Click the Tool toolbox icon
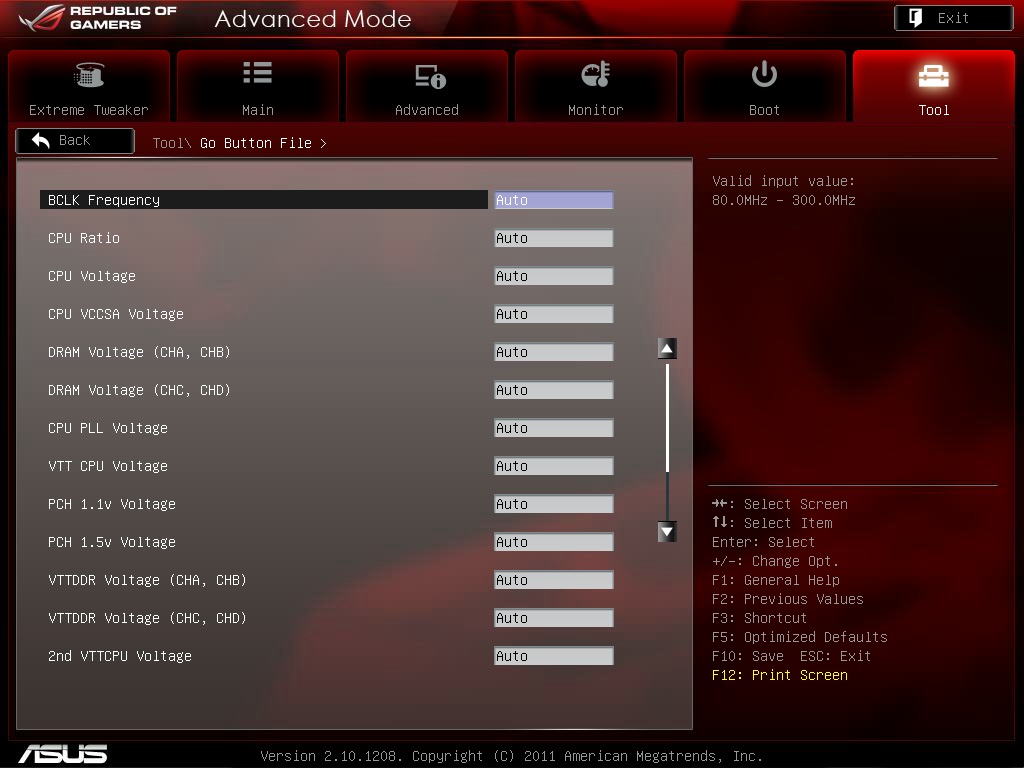The image size is (1024, 768). tap(934, 76)
